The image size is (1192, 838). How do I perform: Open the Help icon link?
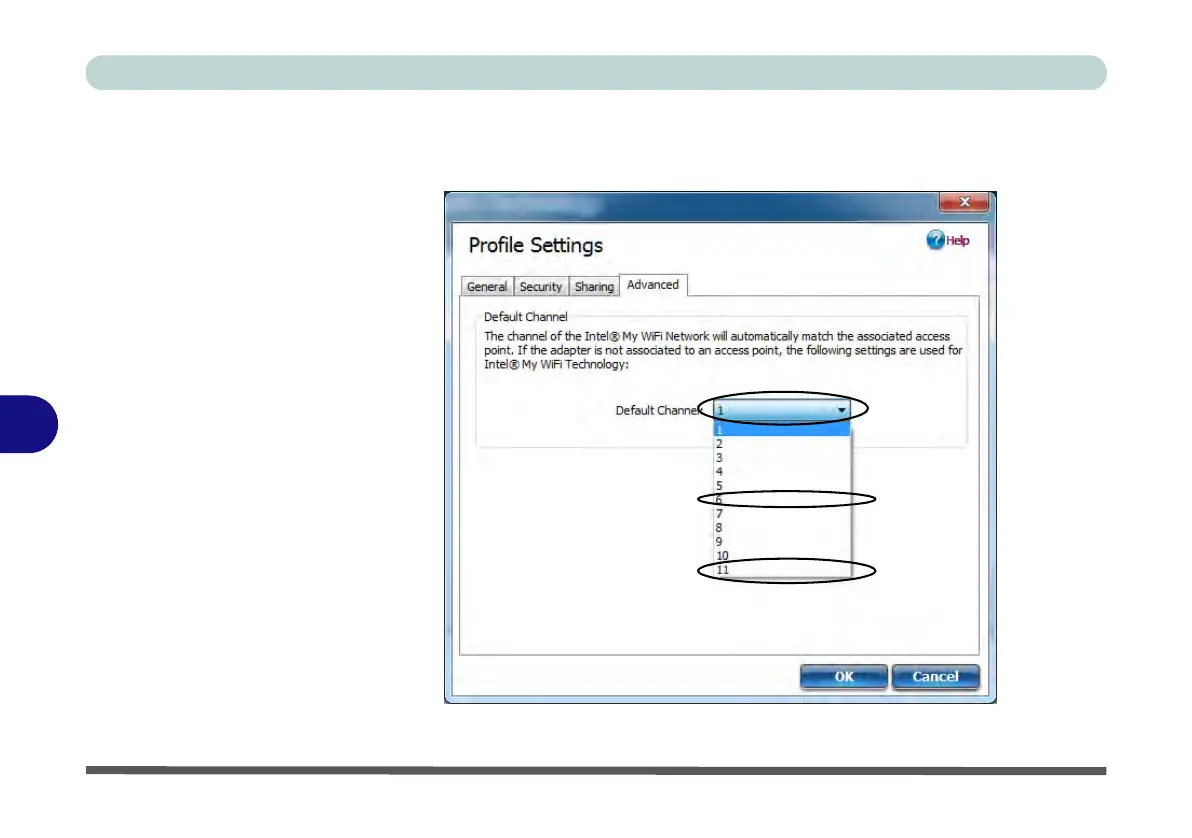[947, 240]
